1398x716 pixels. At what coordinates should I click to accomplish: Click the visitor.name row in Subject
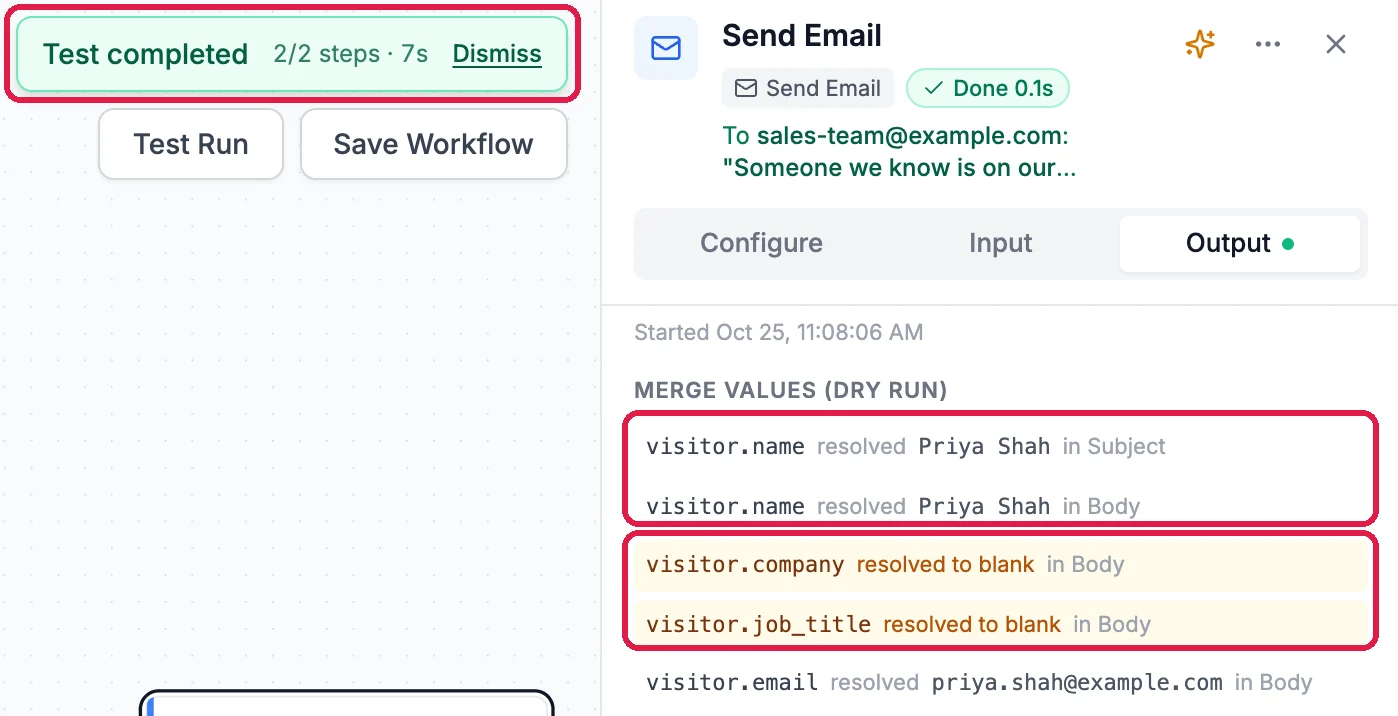pyautogui.click(x=1000, y=446)
